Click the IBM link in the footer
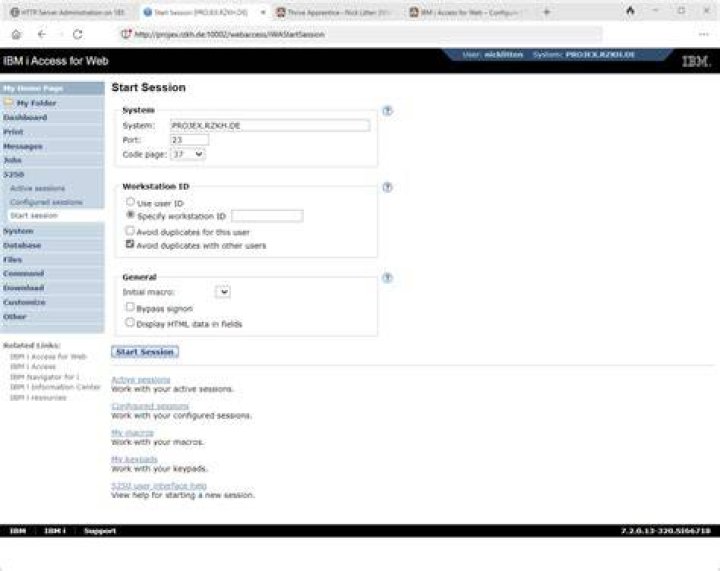This screenshot has height=571, width=720. point(18,531)
